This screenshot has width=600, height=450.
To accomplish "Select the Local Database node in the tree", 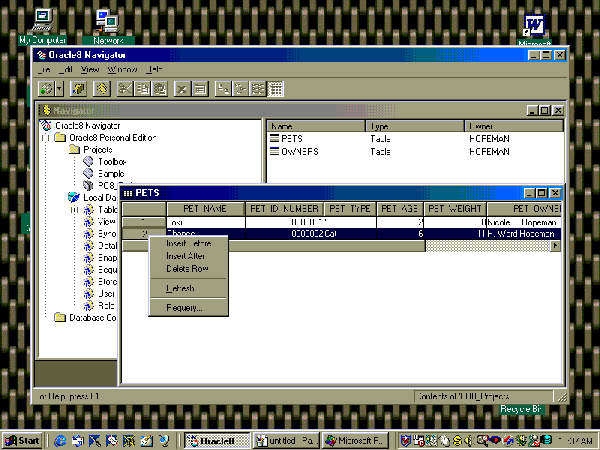I will [99, 197].
